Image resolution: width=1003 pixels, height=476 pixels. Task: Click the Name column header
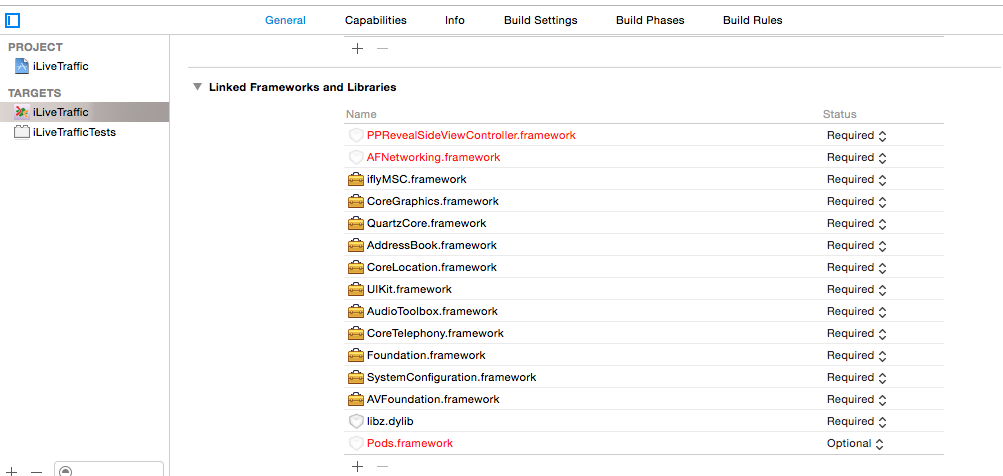(x=361, y=115)
